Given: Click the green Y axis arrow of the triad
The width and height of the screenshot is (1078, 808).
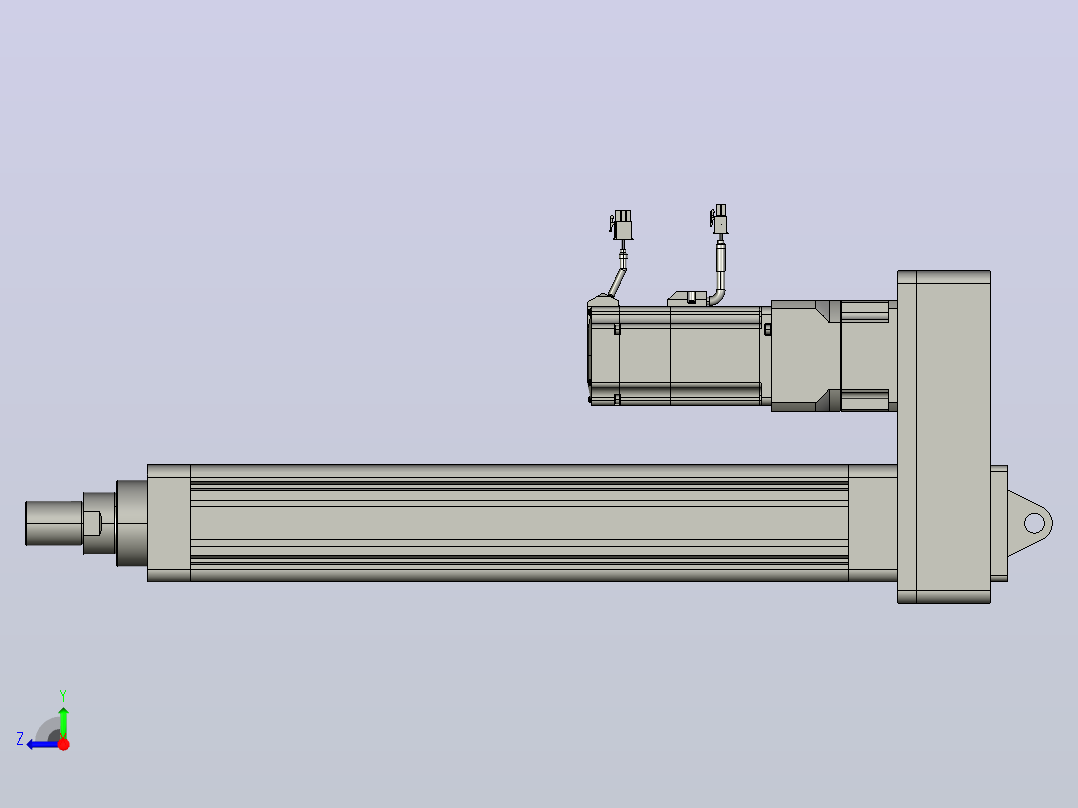Looking at the screenshot, I should click(x=63, y=722).
